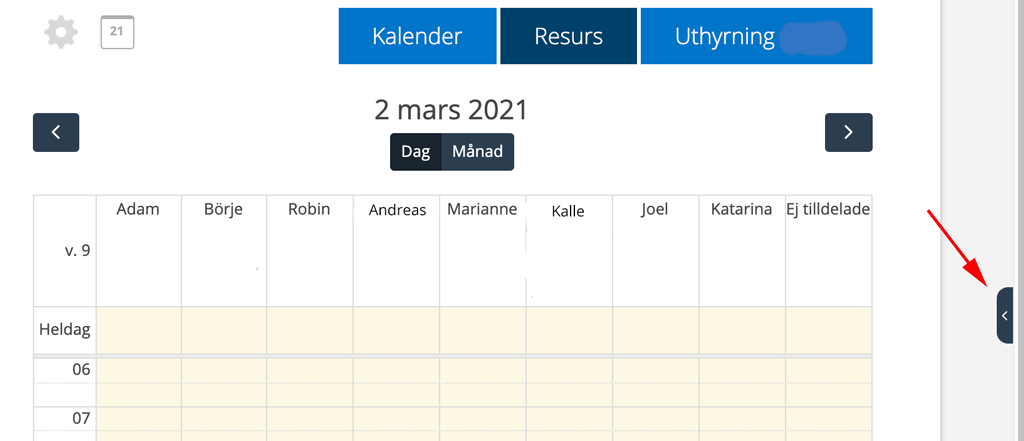Expand the collapsed right side panel
This screenshot has width=1024, height=441.
pos(1004,316)
